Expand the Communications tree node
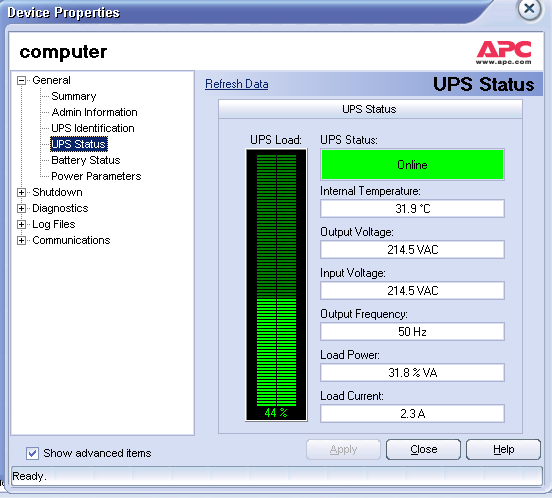This screenshot has height=498, width=552. (x=21, y=240)
